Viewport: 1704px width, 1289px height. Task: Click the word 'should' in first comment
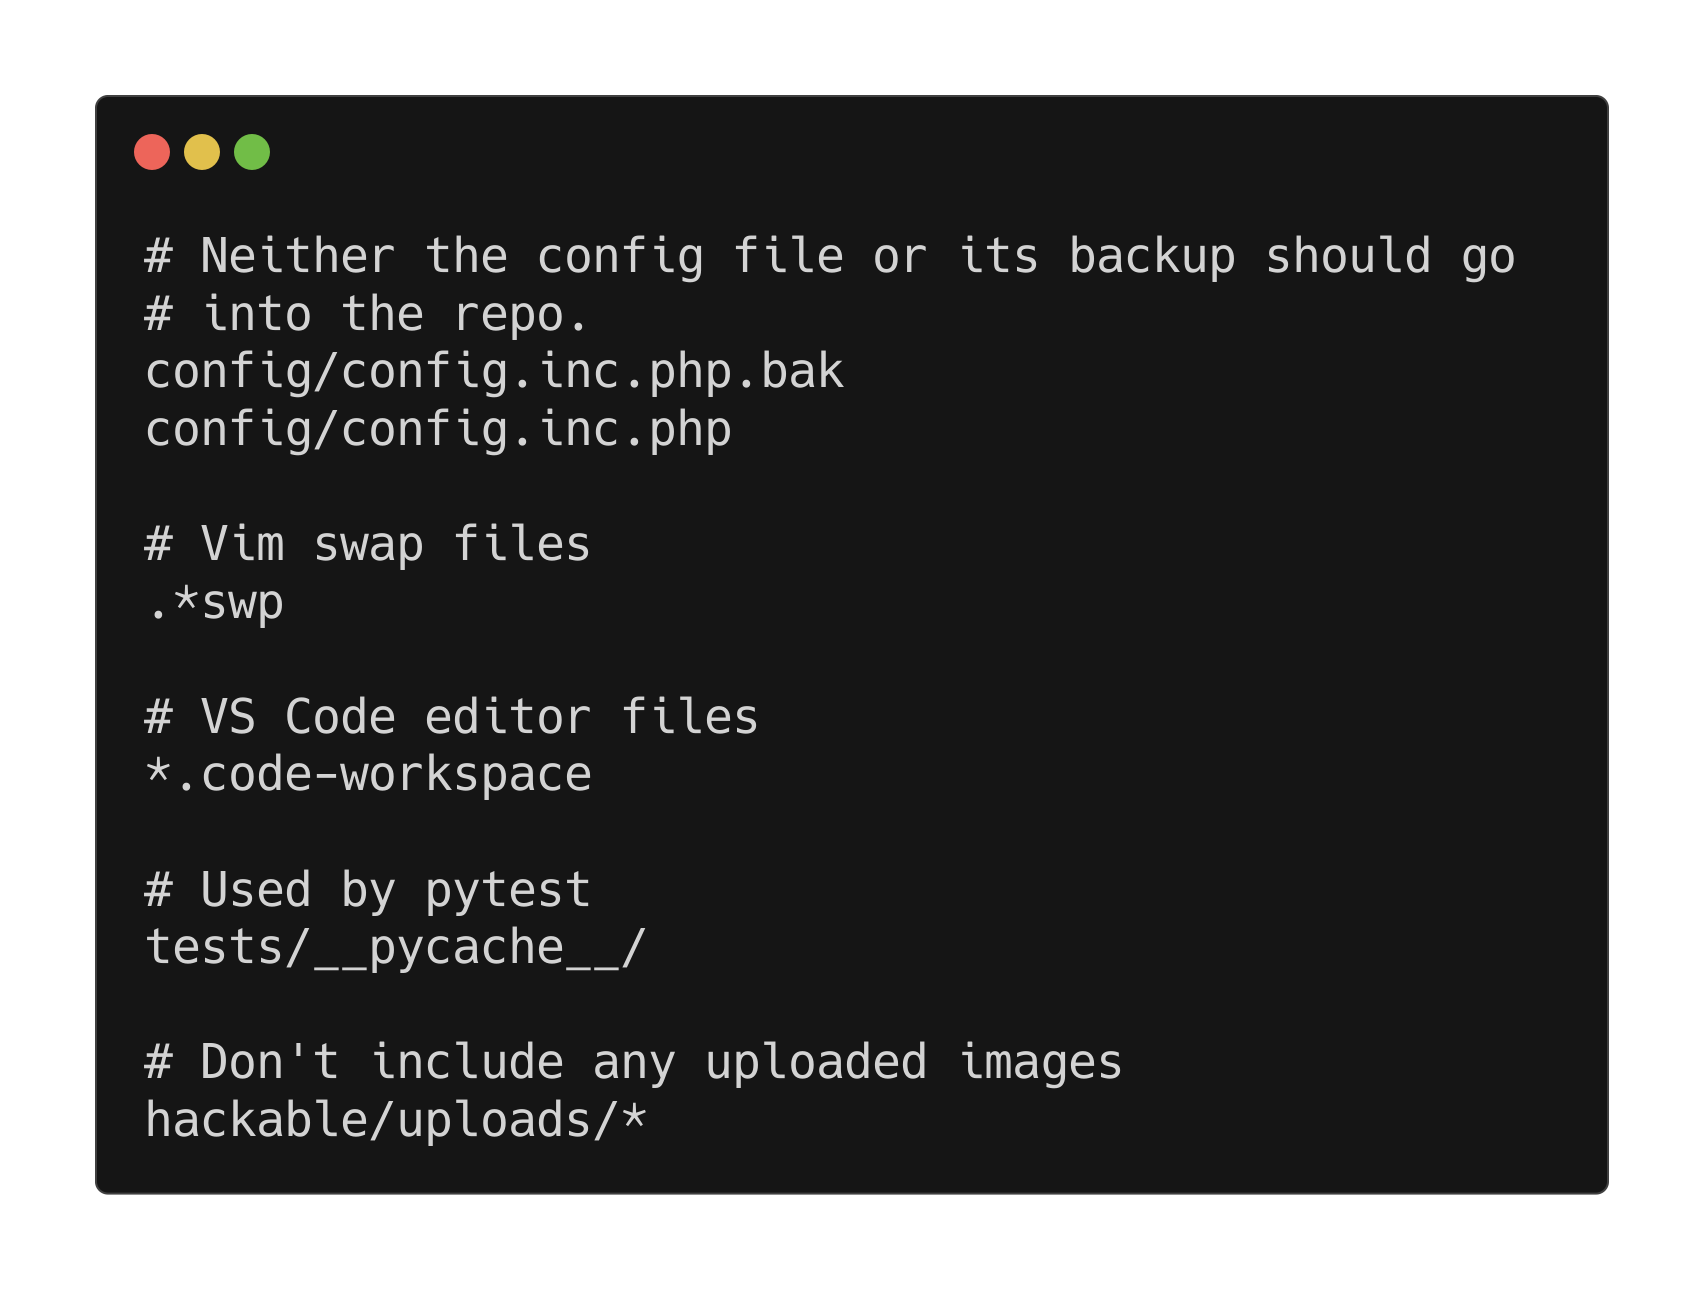pos(1348,257)
